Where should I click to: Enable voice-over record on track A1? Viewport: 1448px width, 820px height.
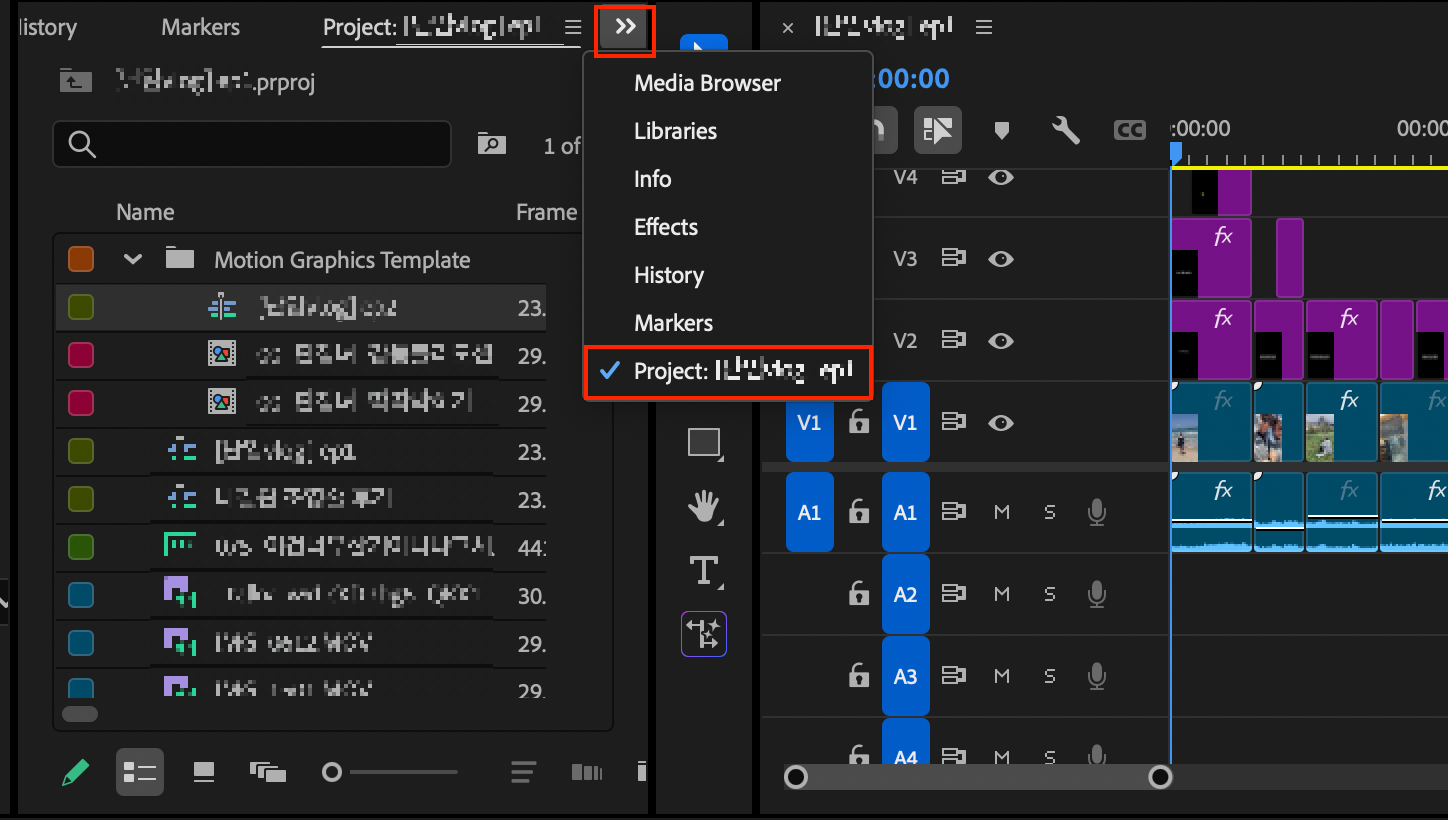1096,512
